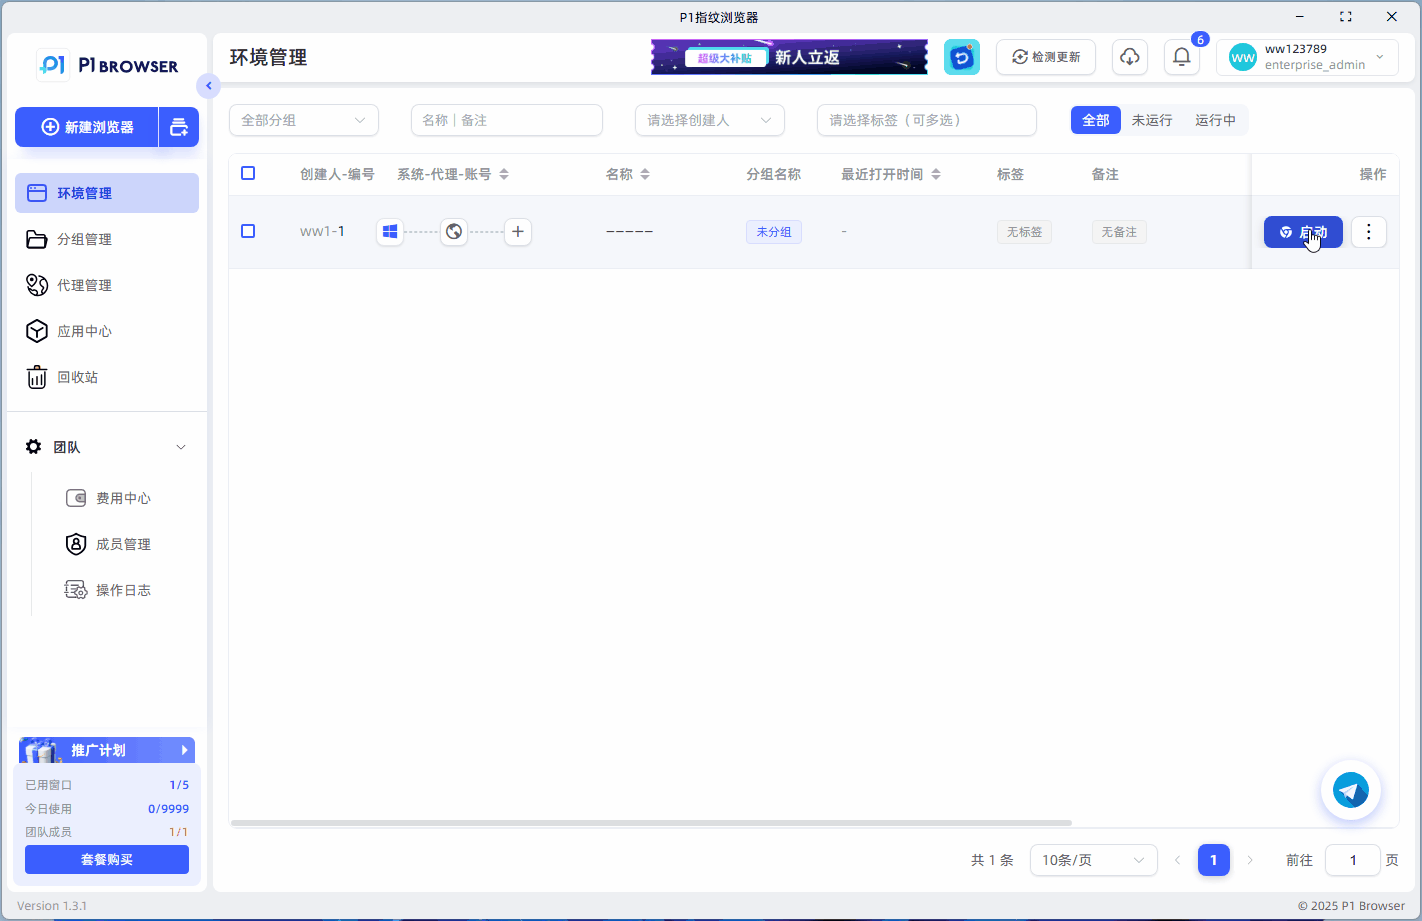Launch the environment with the 启动 button

point(1303,231)
